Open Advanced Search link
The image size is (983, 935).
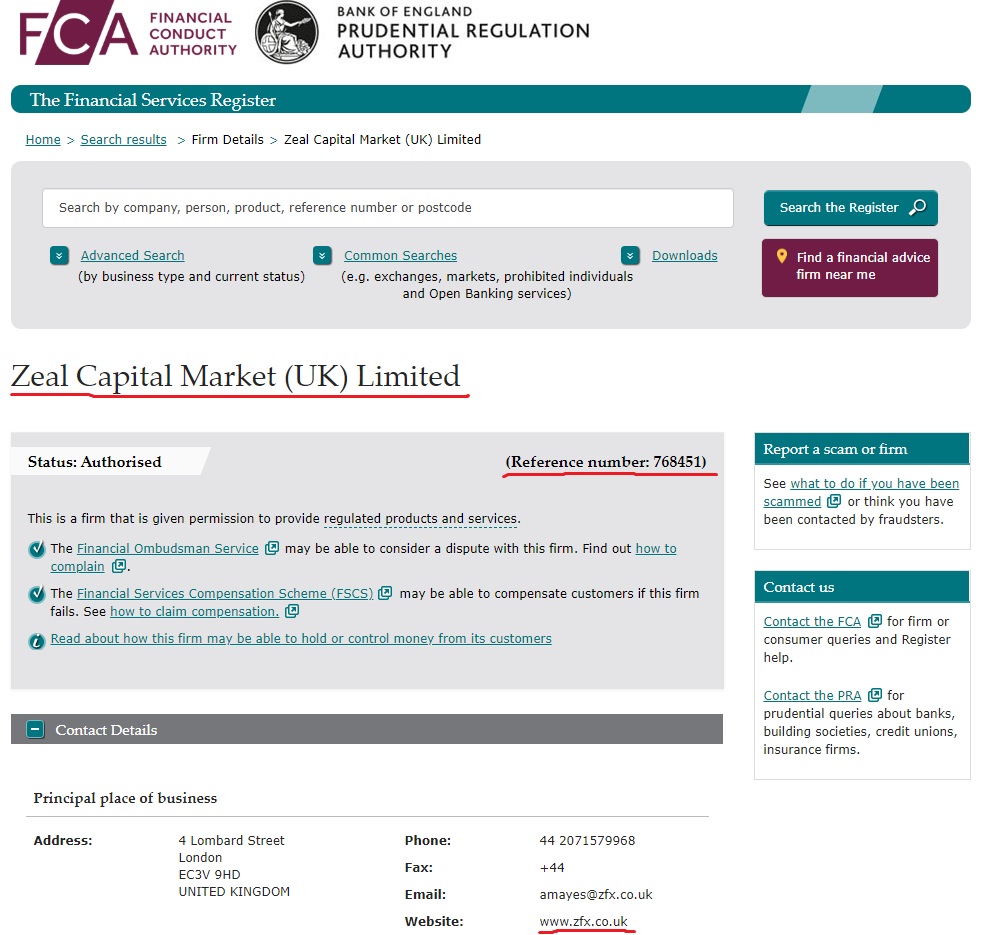[132, 255]
